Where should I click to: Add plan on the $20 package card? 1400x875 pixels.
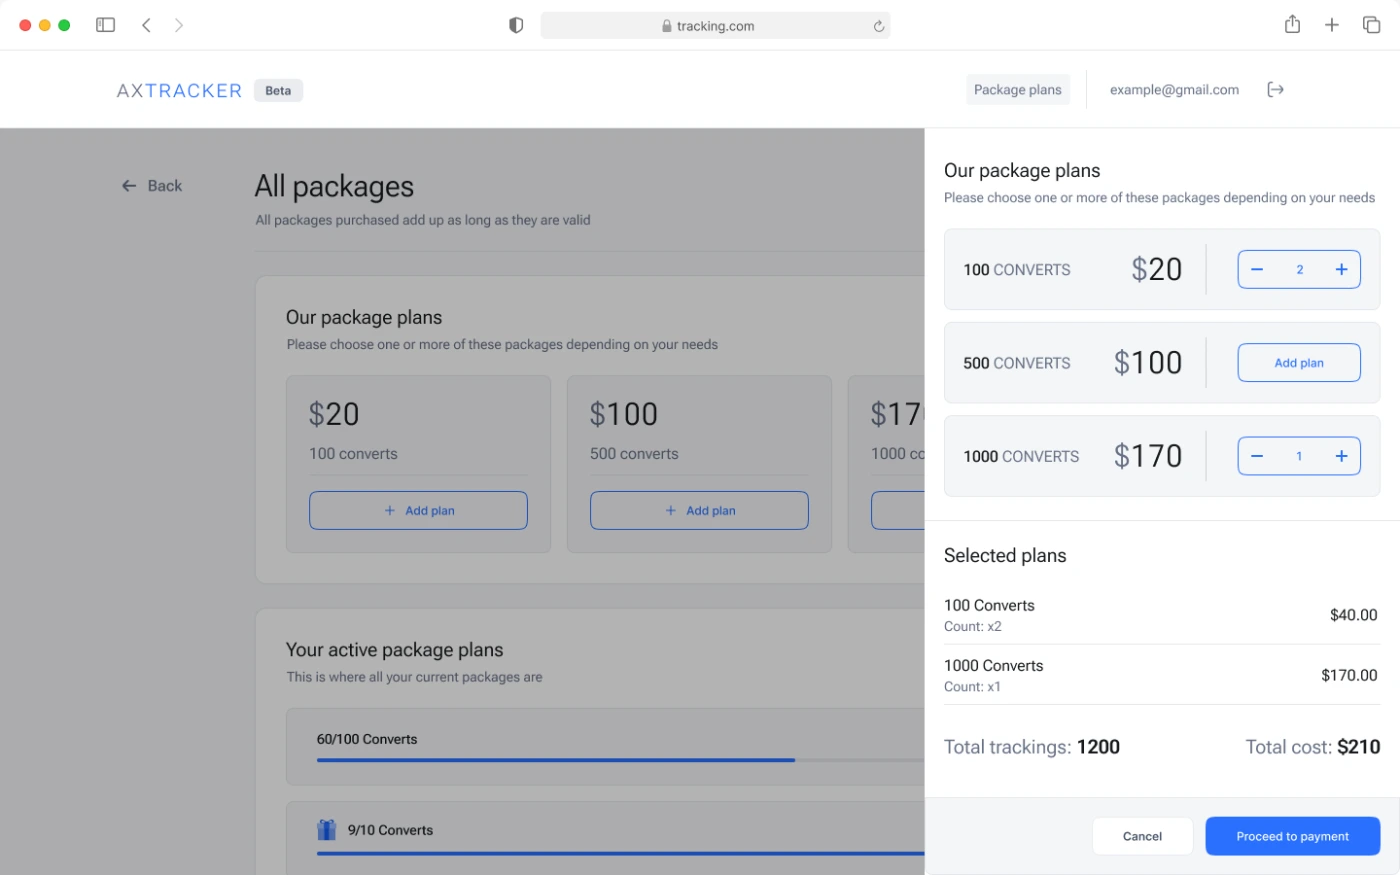[418, 510]
